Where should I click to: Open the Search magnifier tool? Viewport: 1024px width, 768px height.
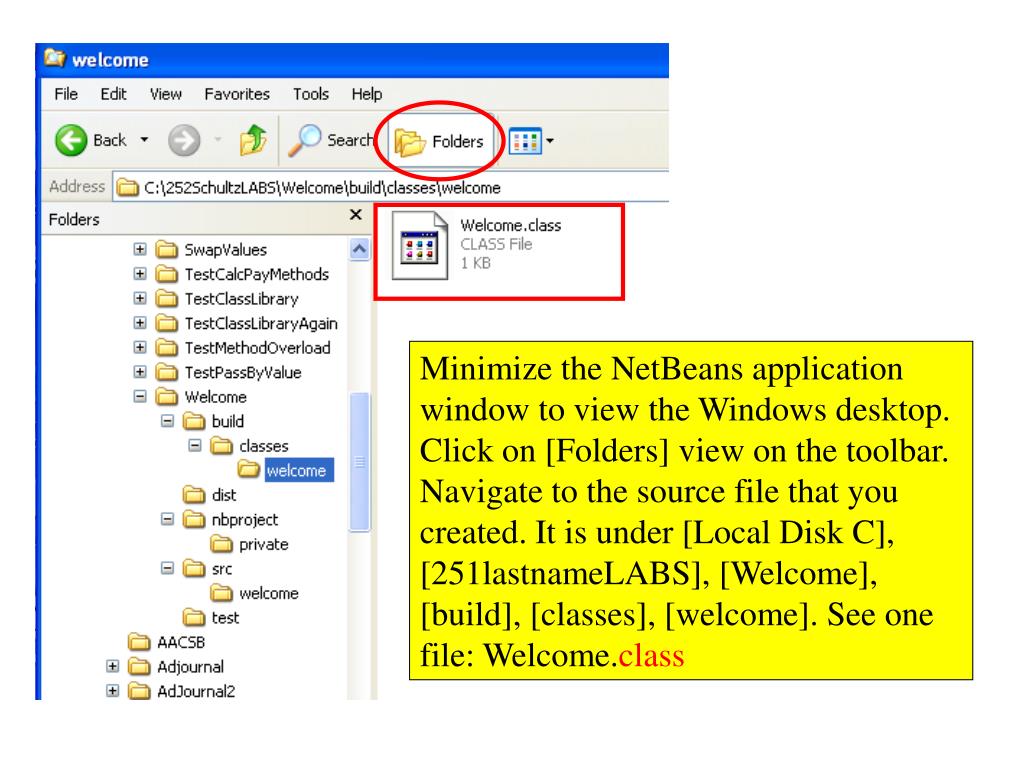click(x=304, y=140)
